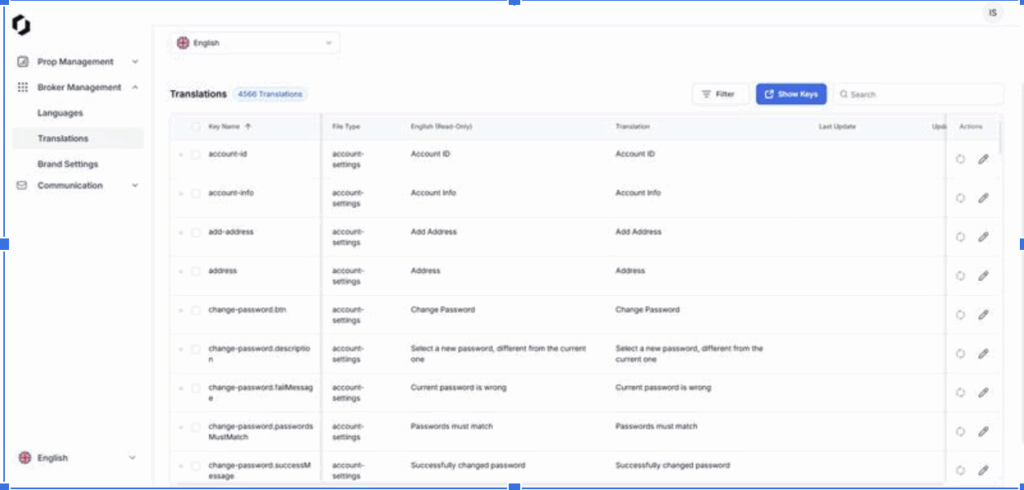Click the reset icon for address row
The height and width of the screenshot is (490, 1024).
(960, 276)
